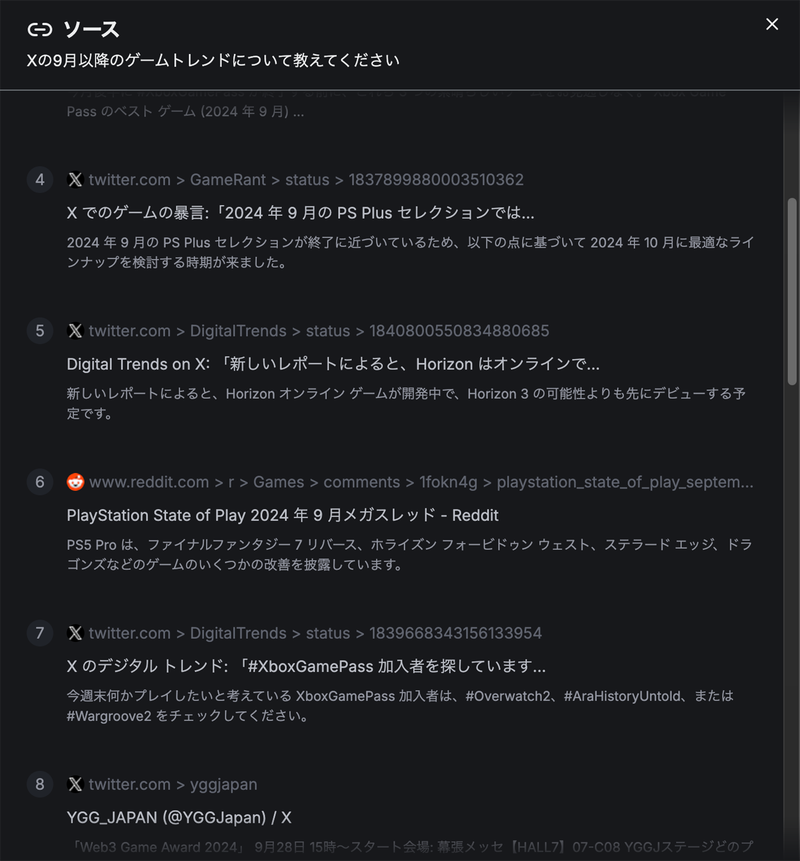Click the reddit.com r/Games comments URL
The image size is (800, 861).
coord(421,482)
